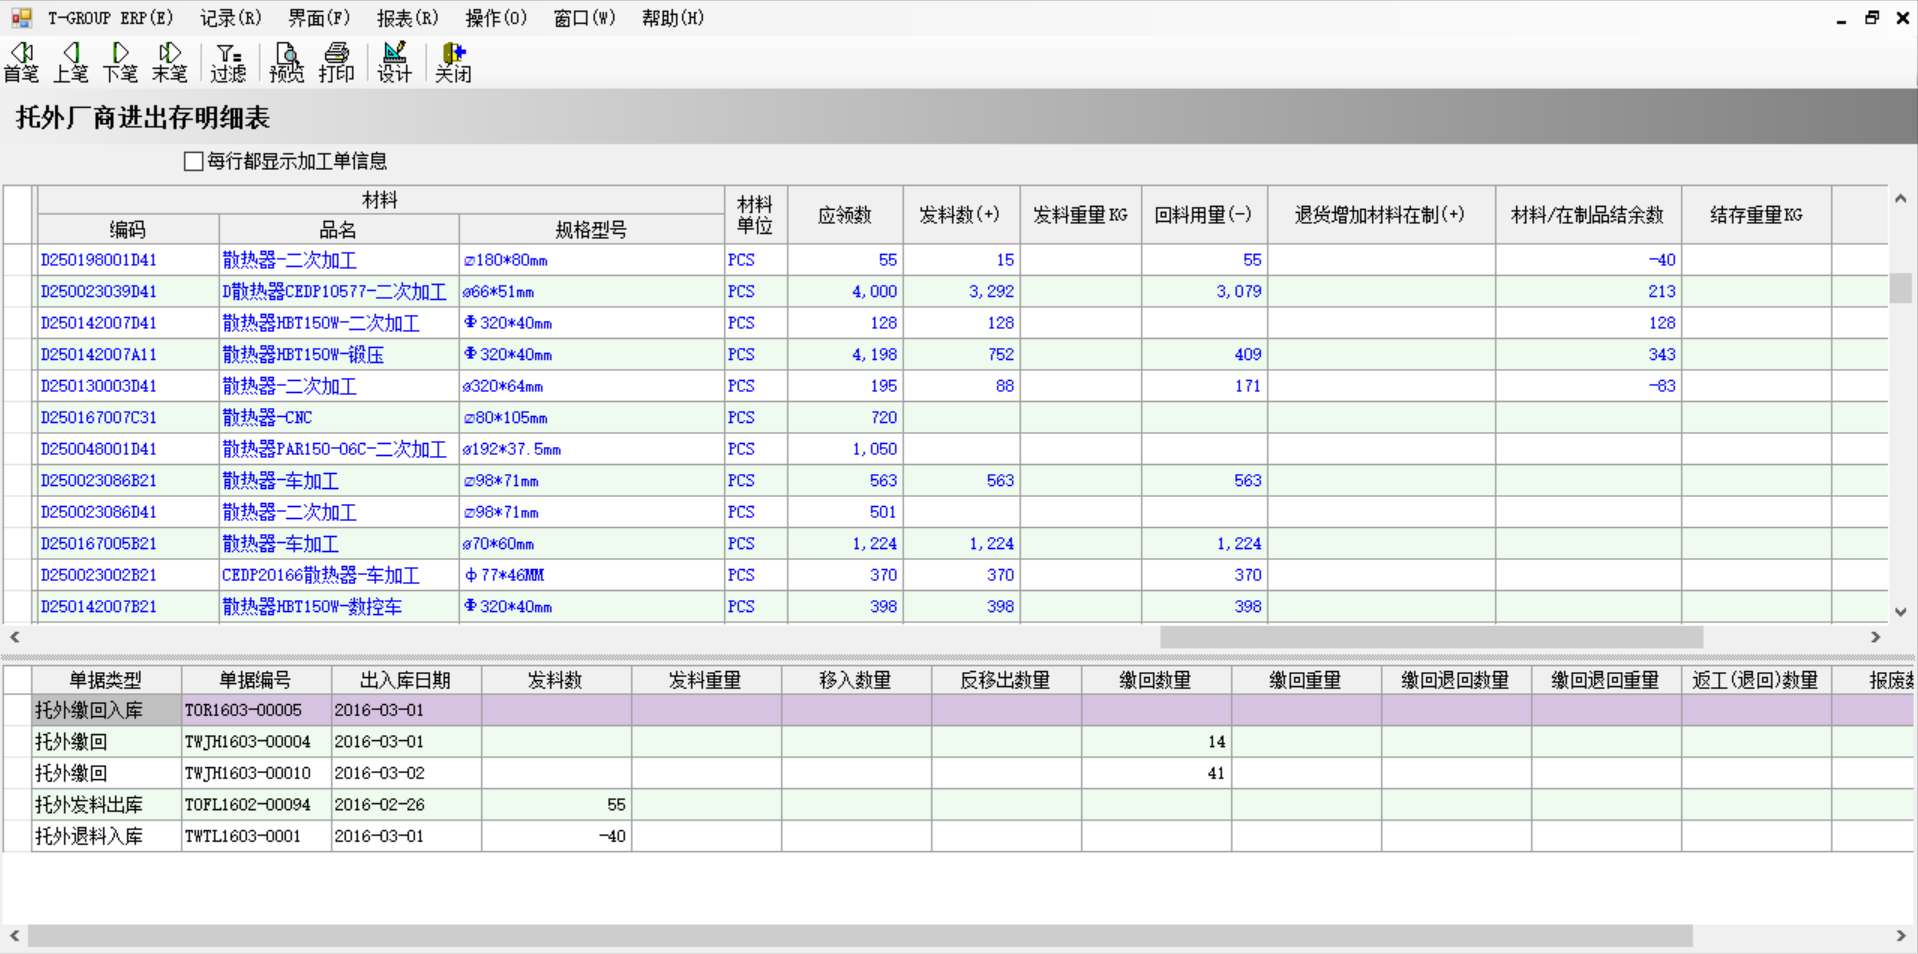Open the 帮助(H) menu
Image resolution: width=1918 pixels, height=954 pixels.
673,18
